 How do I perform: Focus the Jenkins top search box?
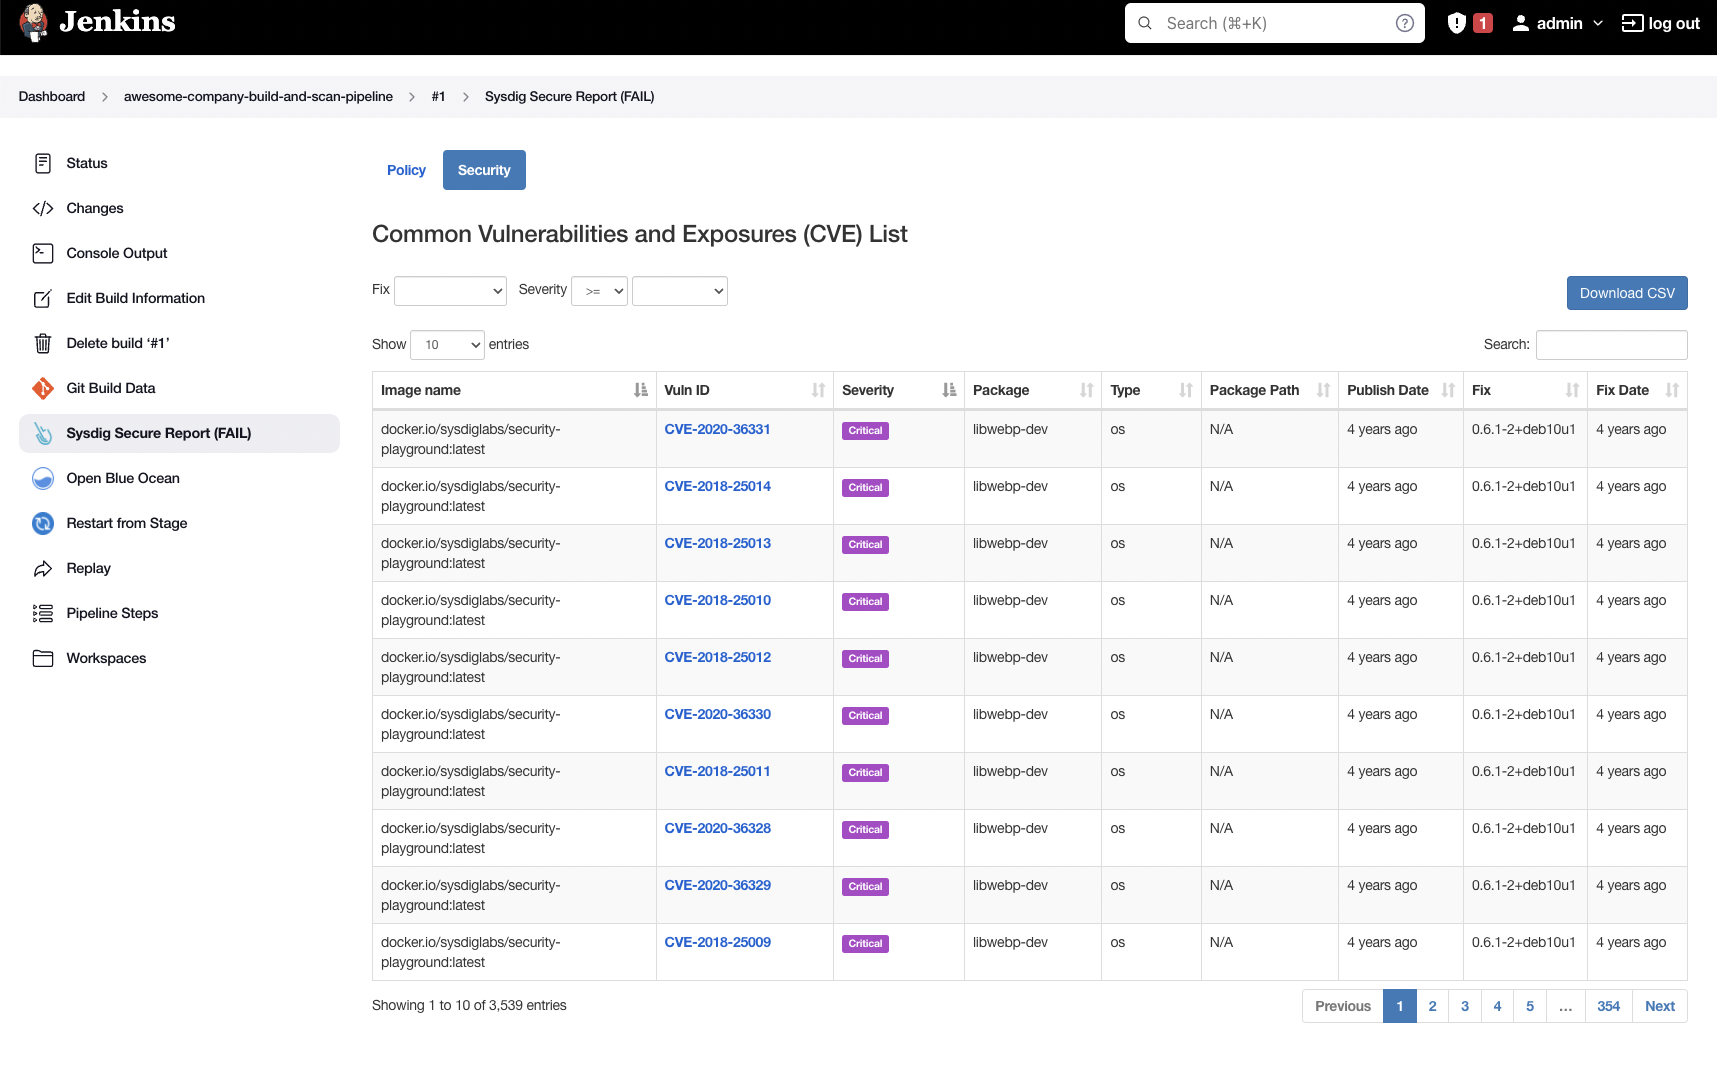pyautogui.click(x=1274, y=23)
